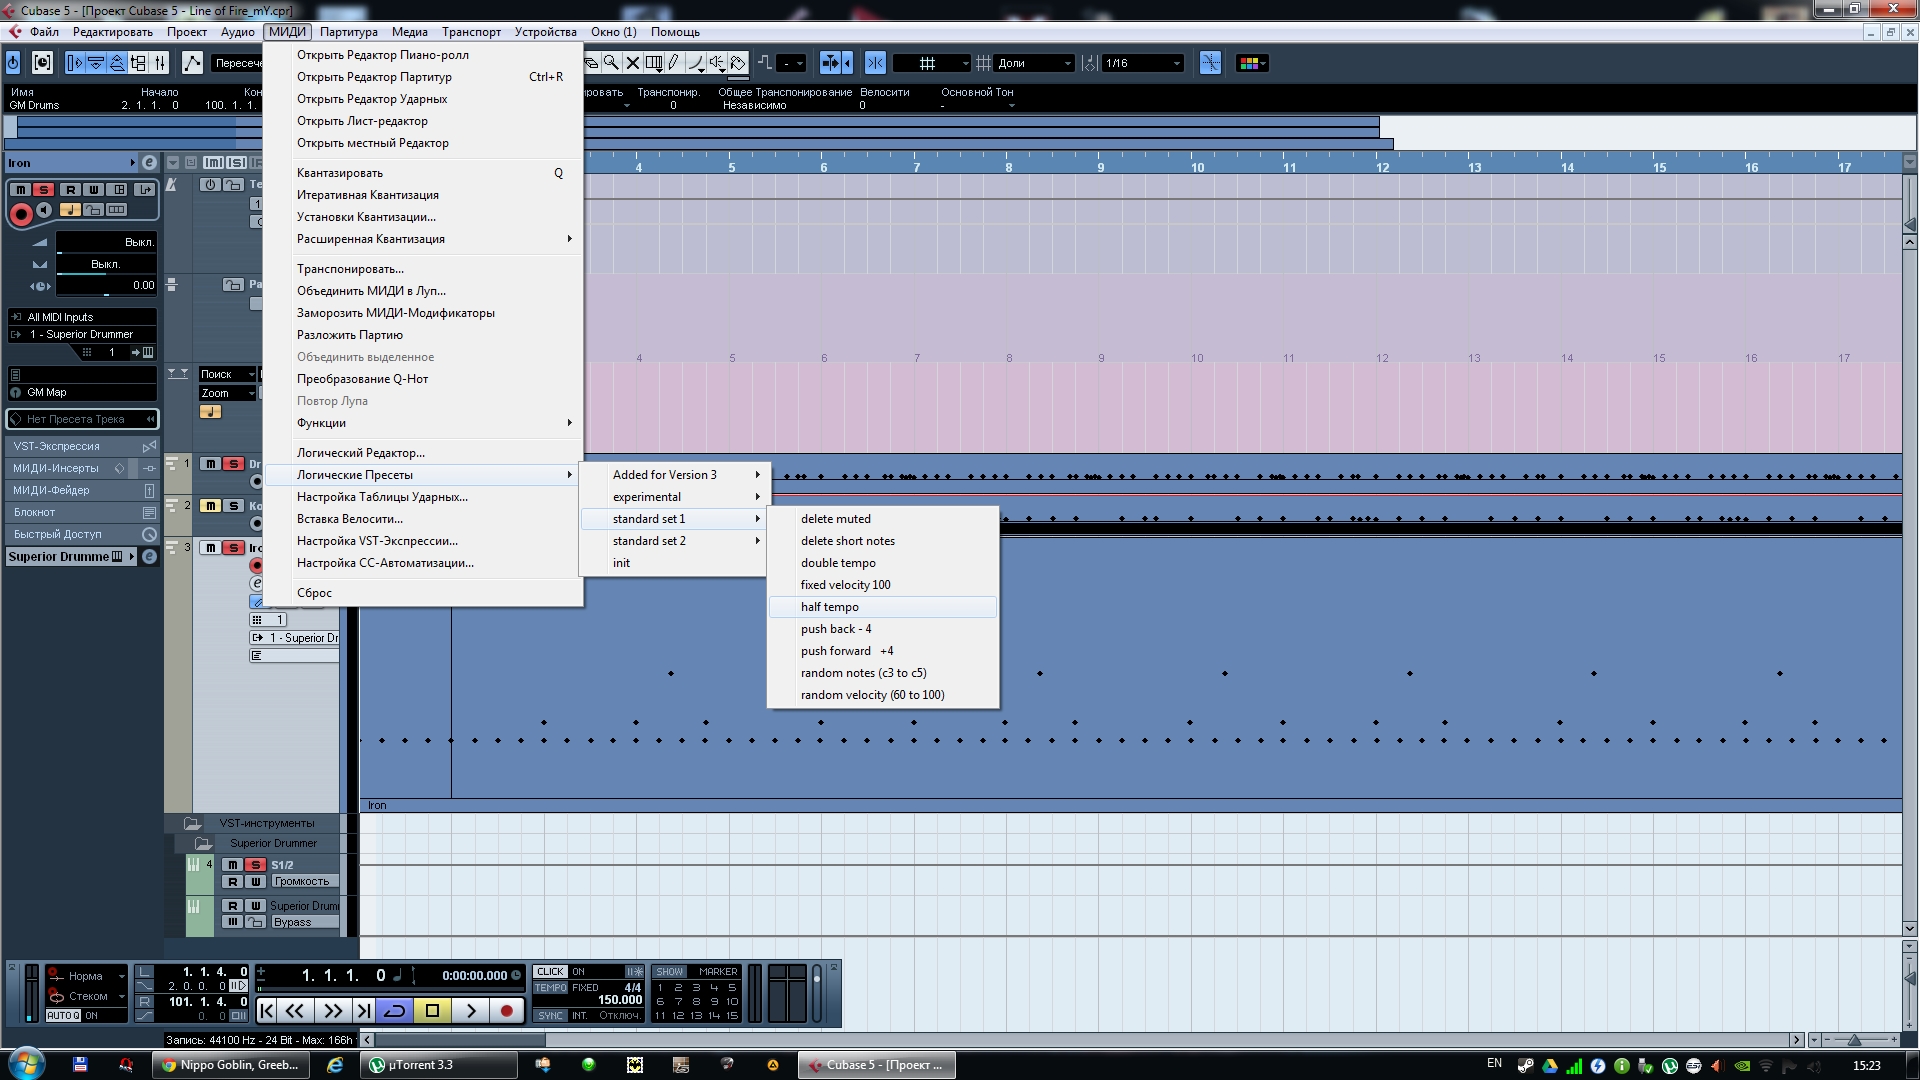Image resolution: width=1920 pixels, height=1080 pixels.
Task: Toggle the transport Cycle loop button
Action: (x=394, y=1011)
